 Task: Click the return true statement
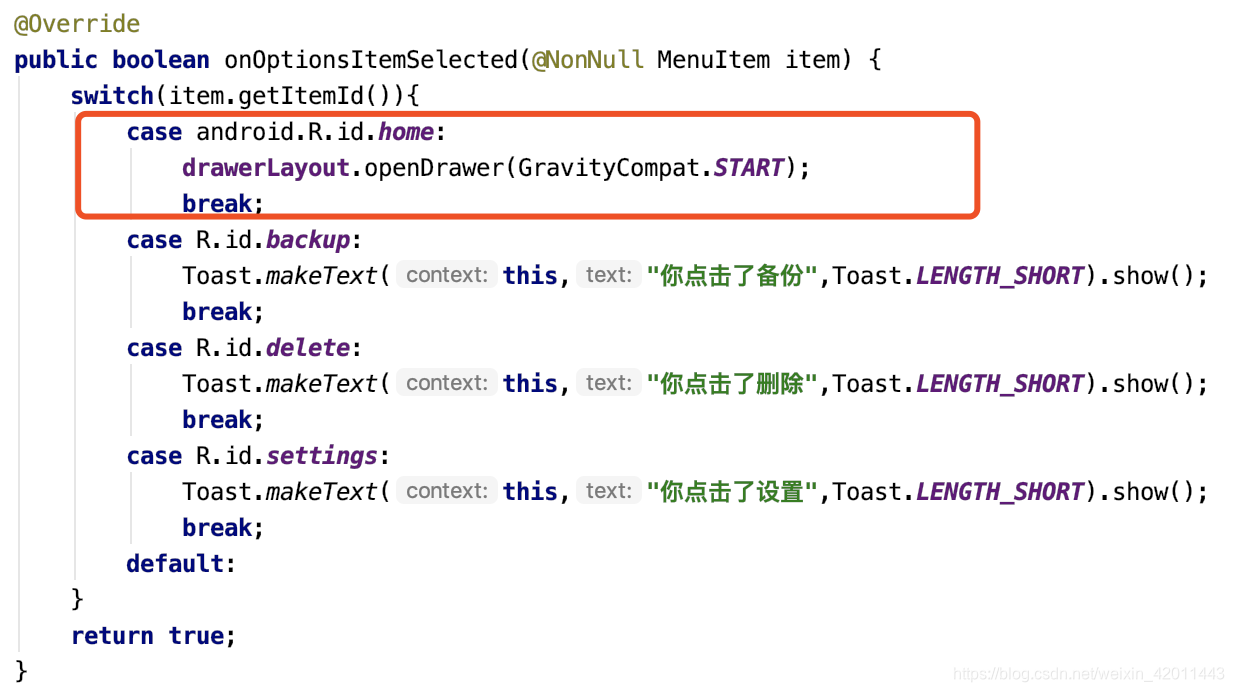(x=153, y=636)
